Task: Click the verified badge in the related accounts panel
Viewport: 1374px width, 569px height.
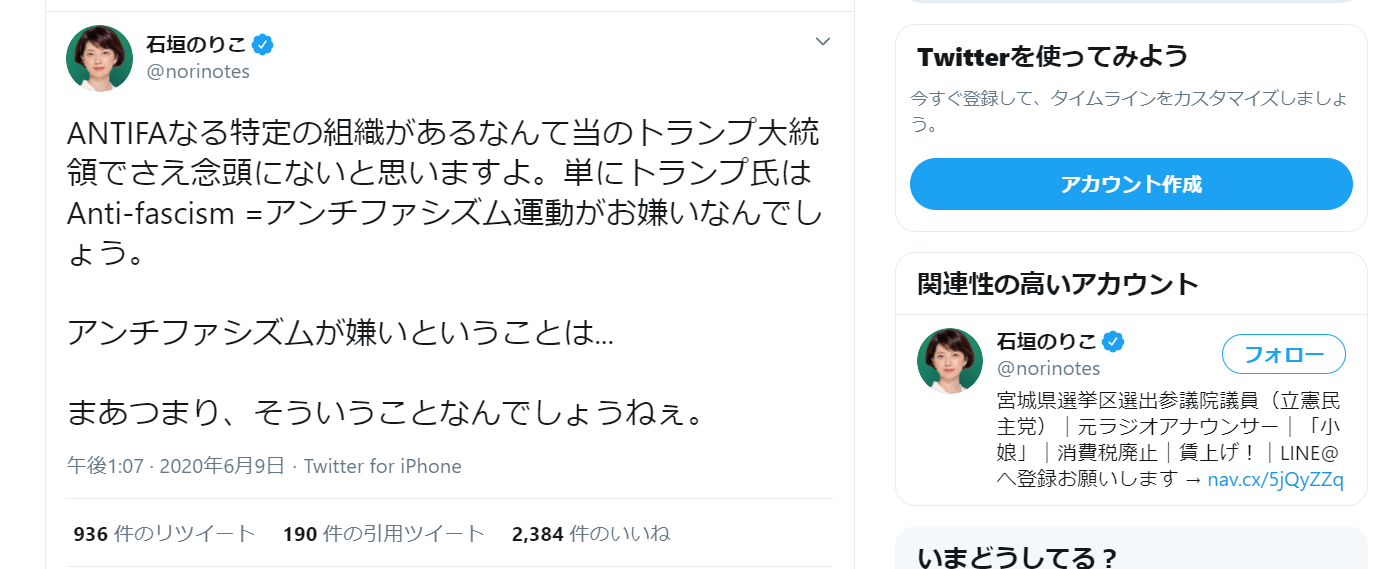Action: (x=1114, y=342)
